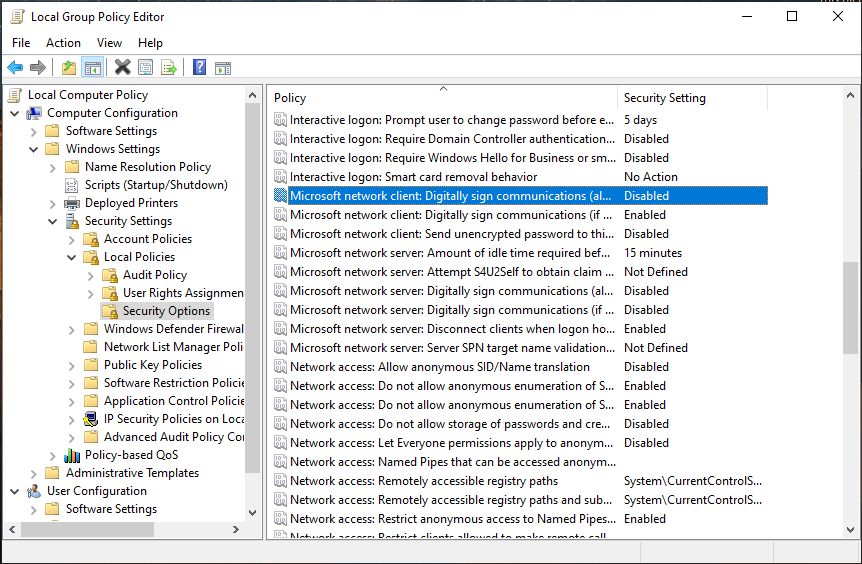Viewport: 862px width, 564px height.
Task: Click the policy list scroll up arrow
Action: coord(850,96)
